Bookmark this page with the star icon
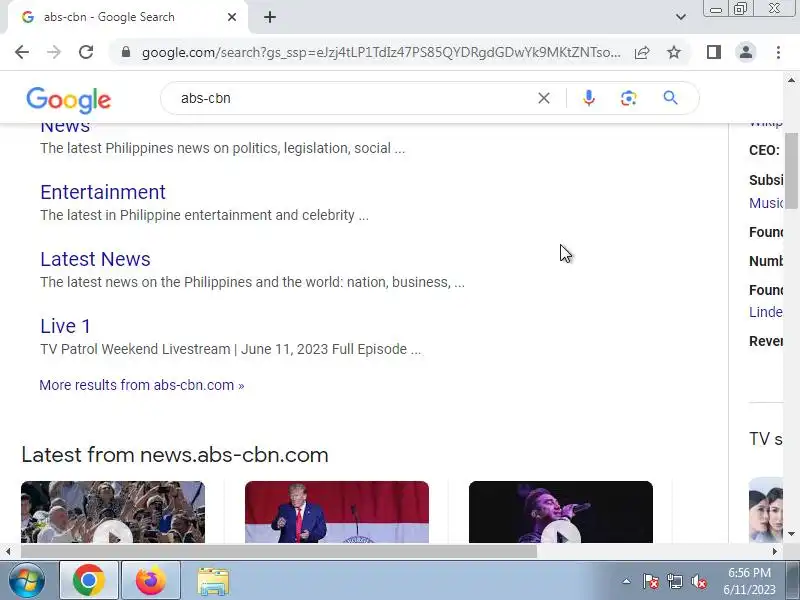Image resolution: width=800 pixels, height=600 pixels. 674,52
